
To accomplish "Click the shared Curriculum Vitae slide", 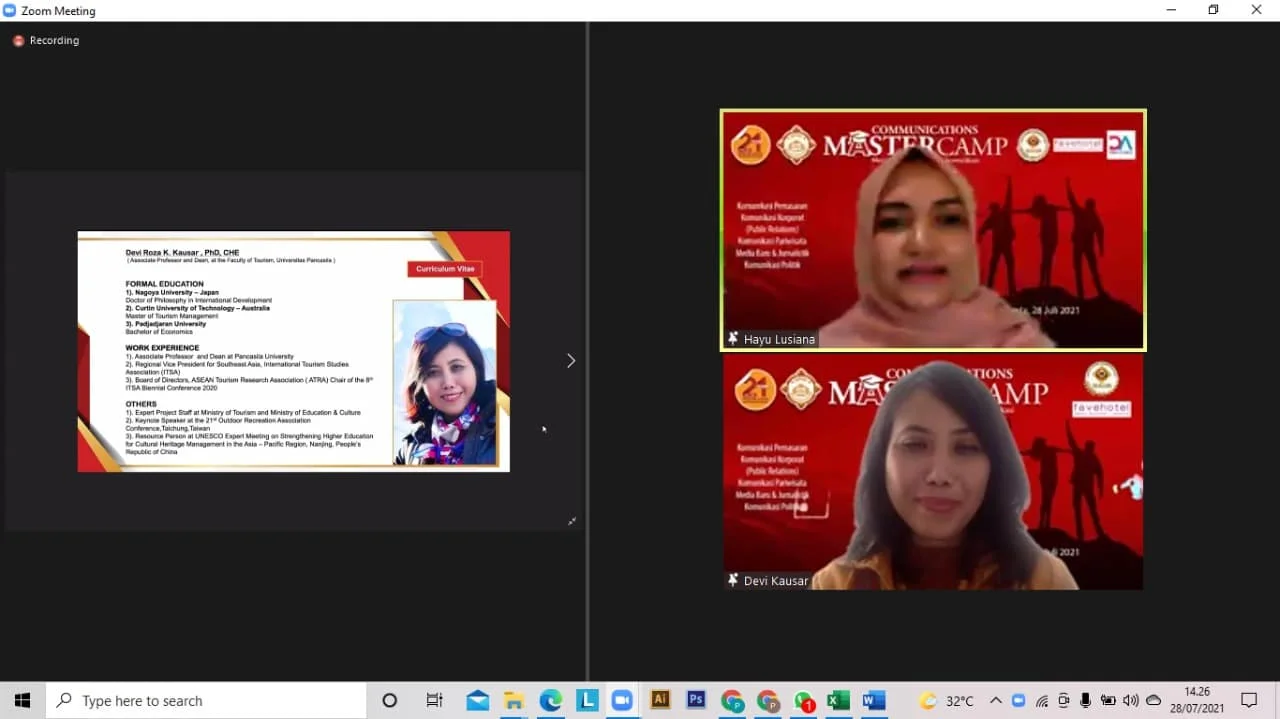I will pyautogui.click(x=294, y=351).
